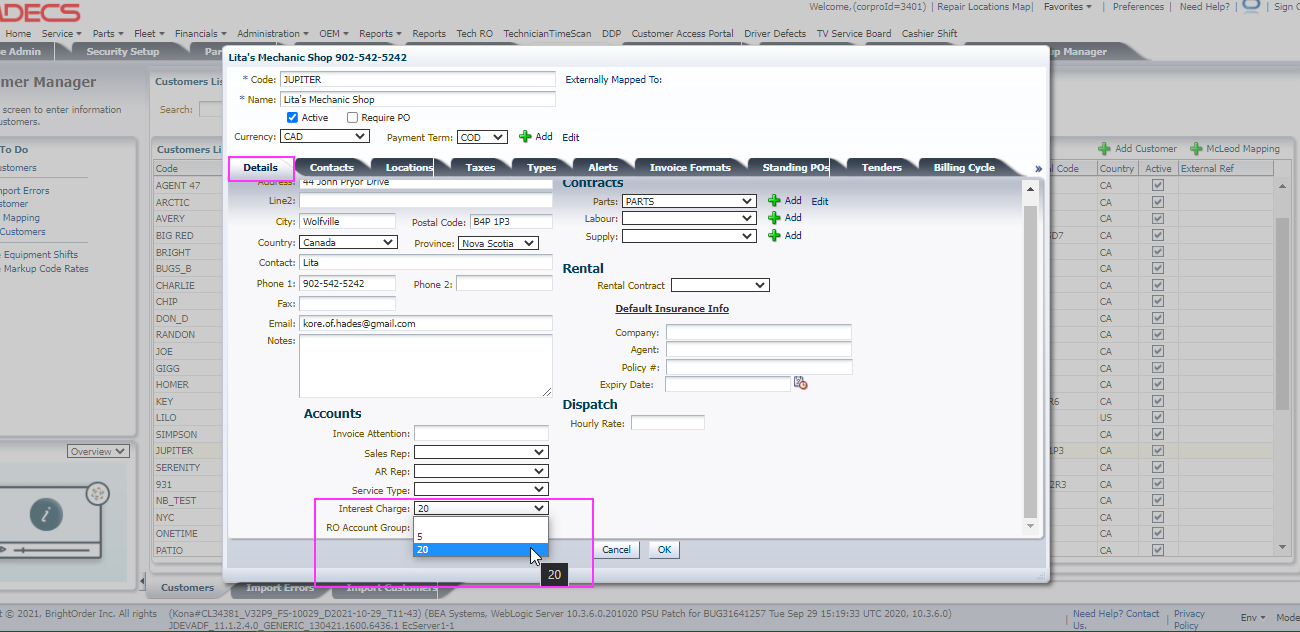The image size is (1300, 632).
Task: Toggle Active checkbox in JUPITER row
Action: [x=1158, y=451]
